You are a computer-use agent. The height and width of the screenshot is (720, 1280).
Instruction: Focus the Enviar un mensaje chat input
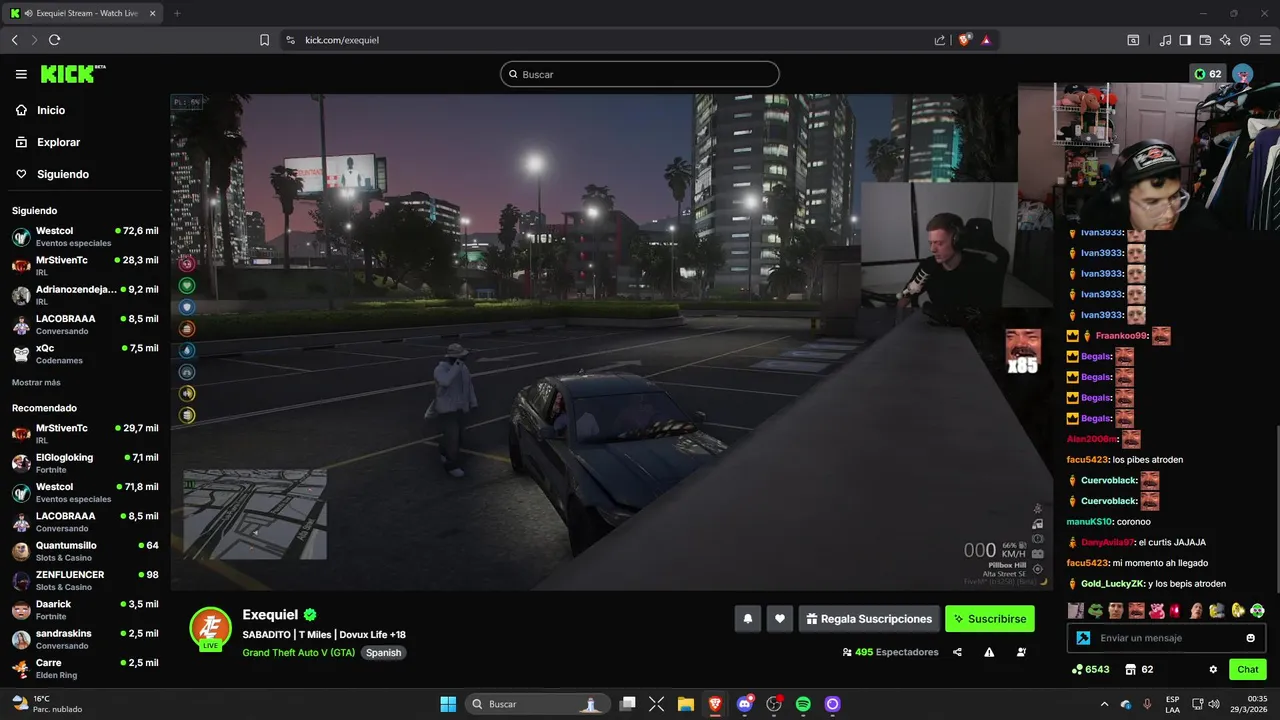coord(1167,638)
